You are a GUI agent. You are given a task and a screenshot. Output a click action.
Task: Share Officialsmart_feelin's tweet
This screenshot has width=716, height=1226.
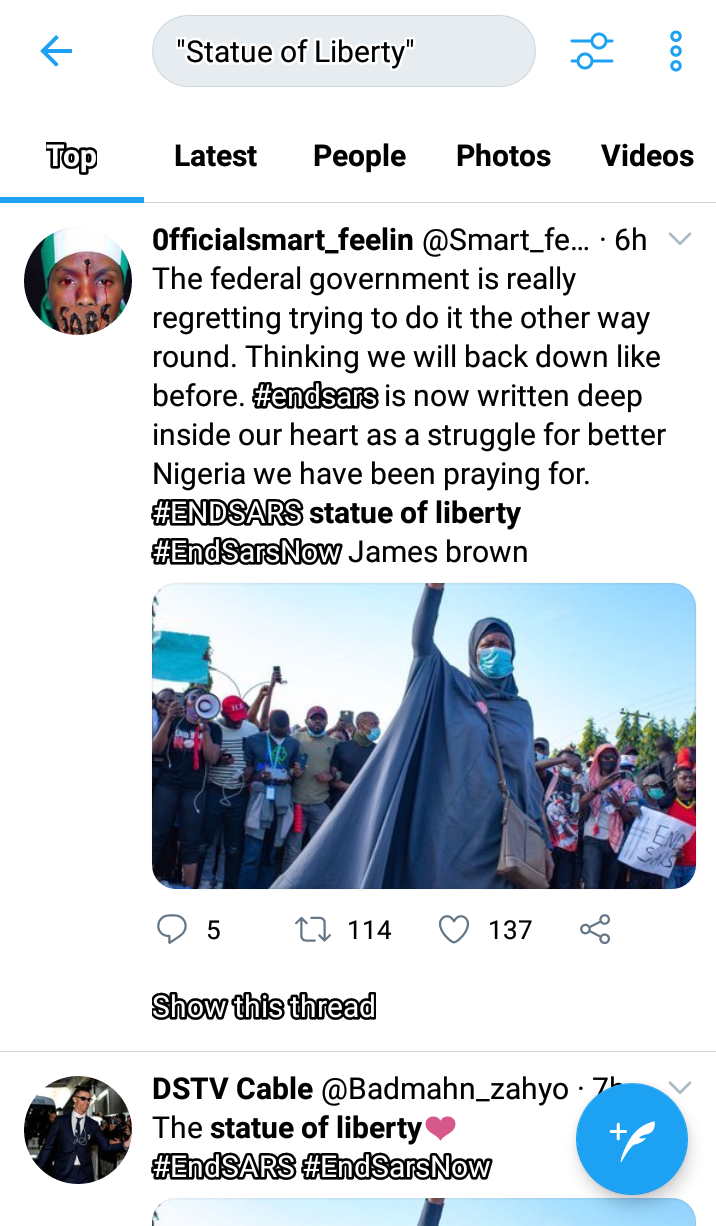(x=595, y=930)
